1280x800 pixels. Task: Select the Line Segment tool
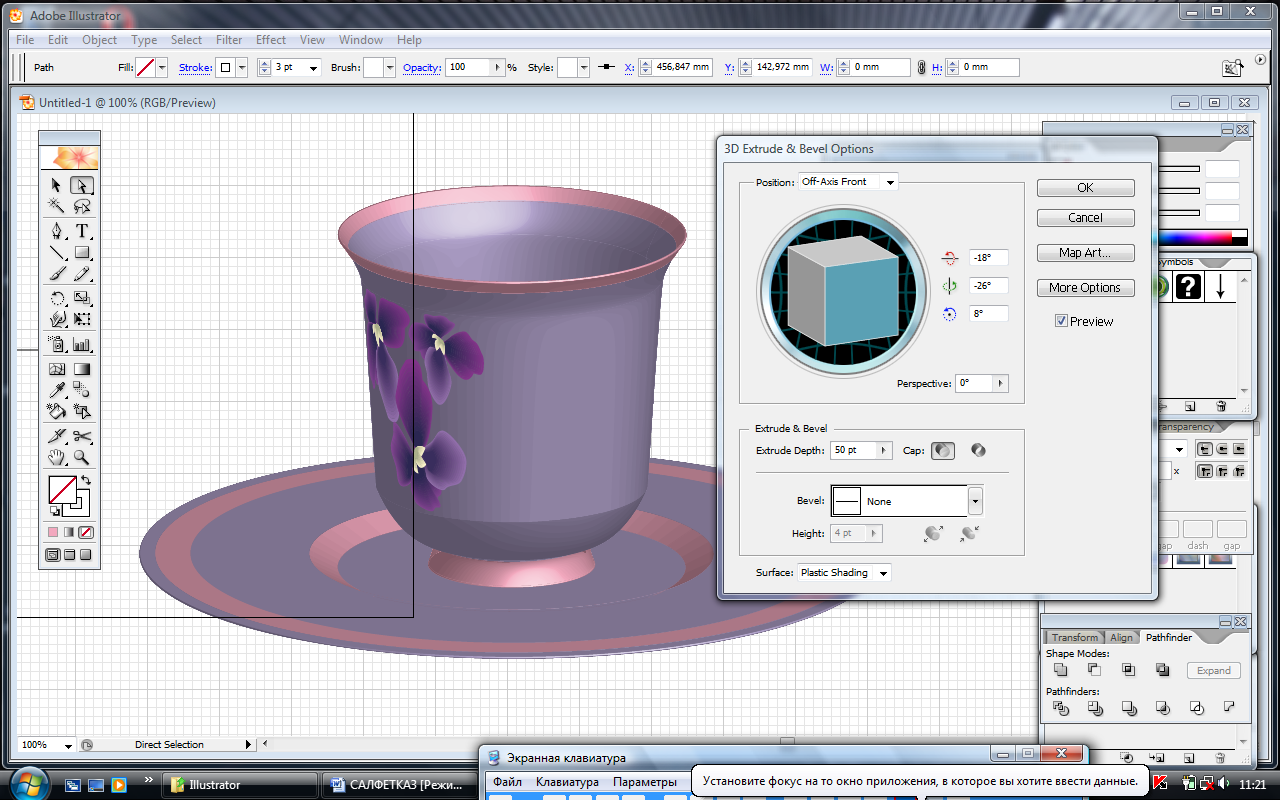tap(57, 252)
